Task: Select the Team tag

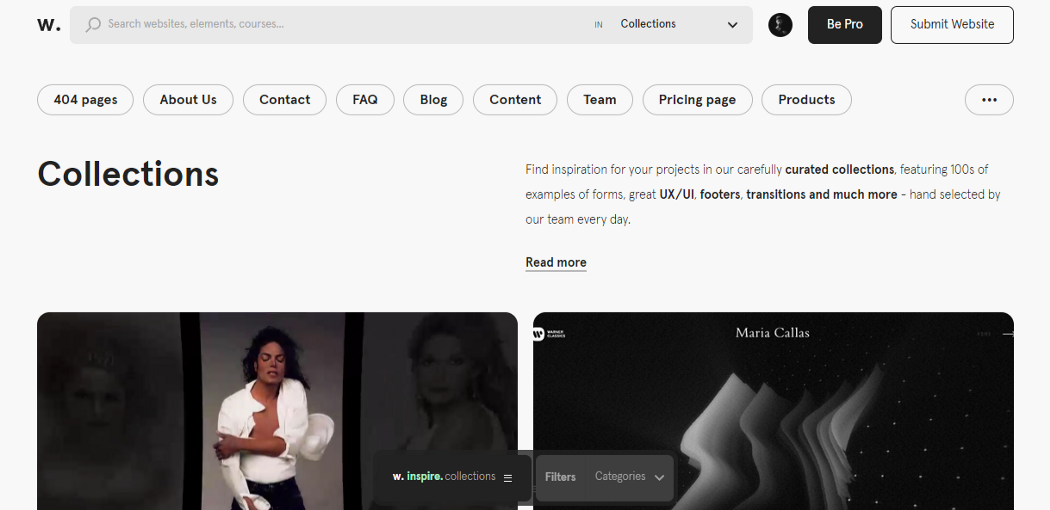Action: click(x=599, y=100)
